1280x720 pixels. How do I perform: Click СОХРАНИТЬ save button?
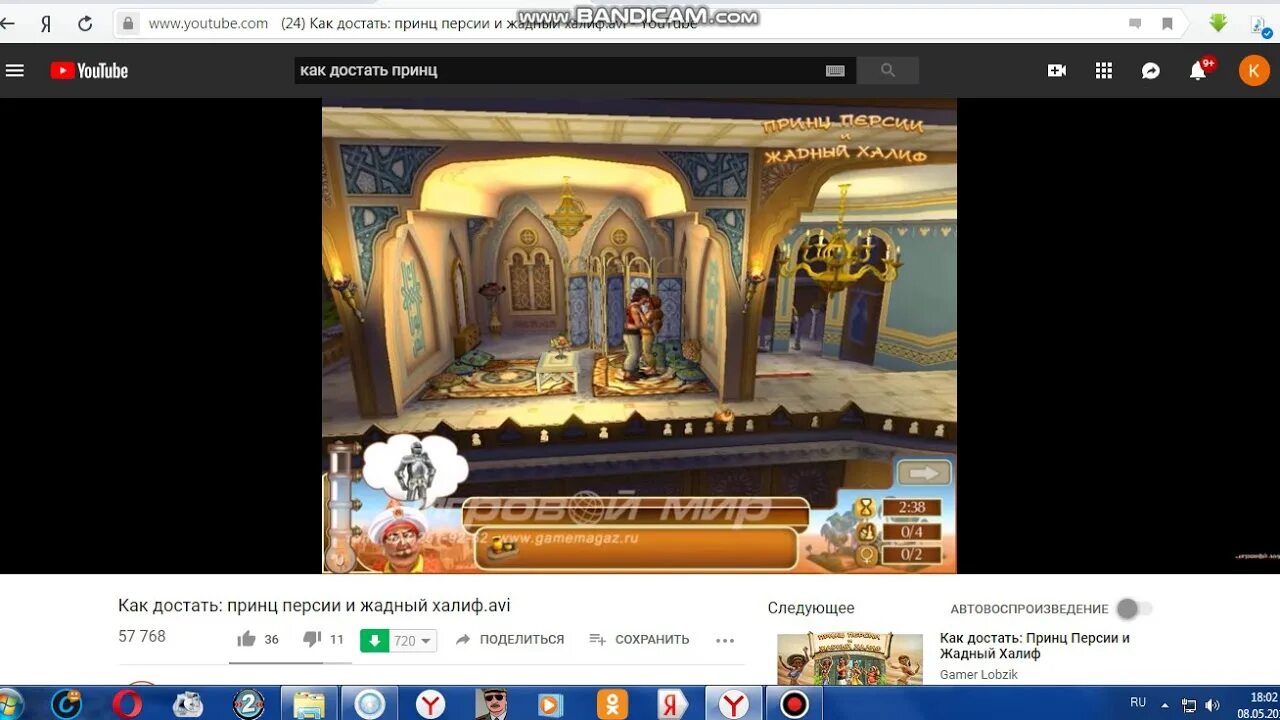[640, 640]
